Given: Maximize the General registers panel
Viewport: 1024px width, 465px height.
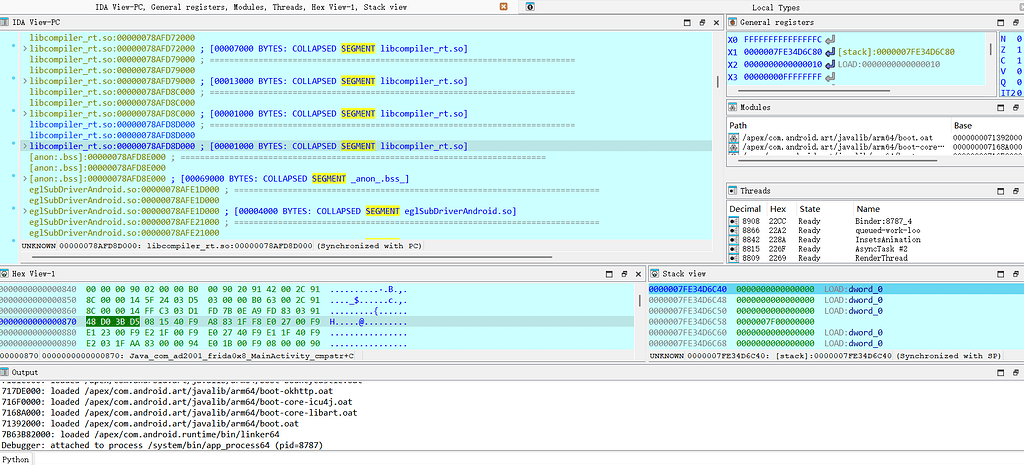Looking at the screenshot, I should (1000, 22).
